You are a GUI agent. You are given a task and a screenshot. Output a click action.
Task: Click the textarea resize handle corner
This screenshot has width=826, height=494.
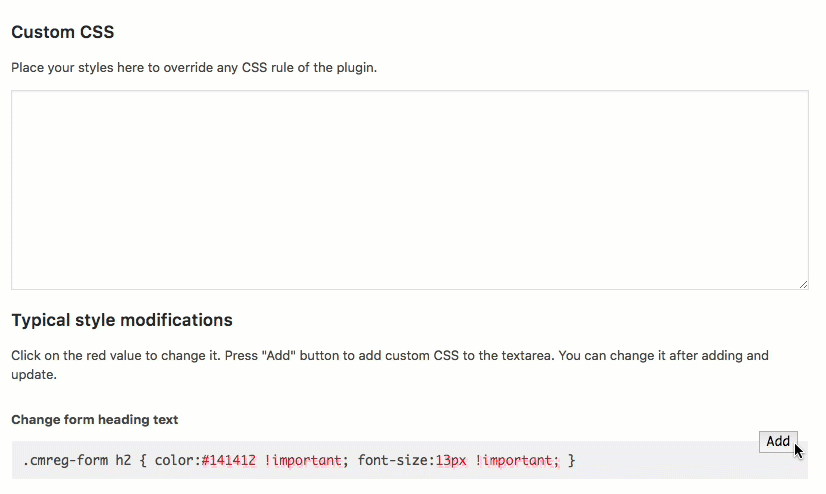[x=803, y=284]
